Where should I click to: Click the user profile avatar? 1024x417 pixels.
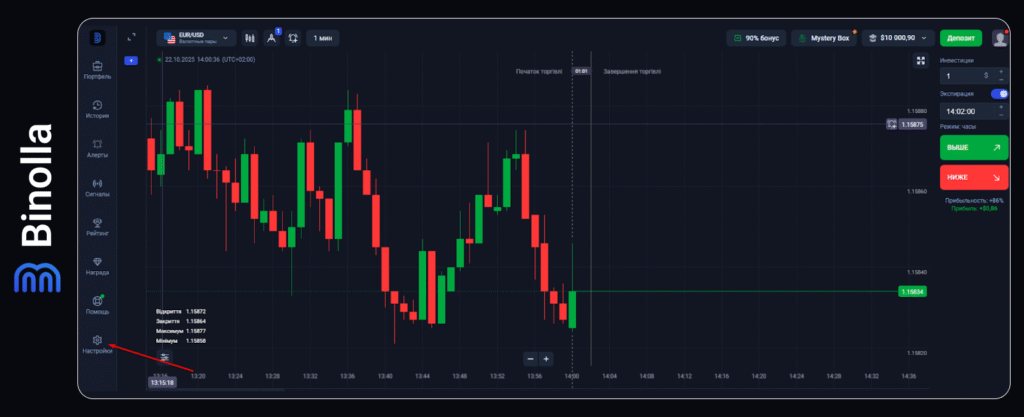pyautogui.click(x=1000, y=38)
